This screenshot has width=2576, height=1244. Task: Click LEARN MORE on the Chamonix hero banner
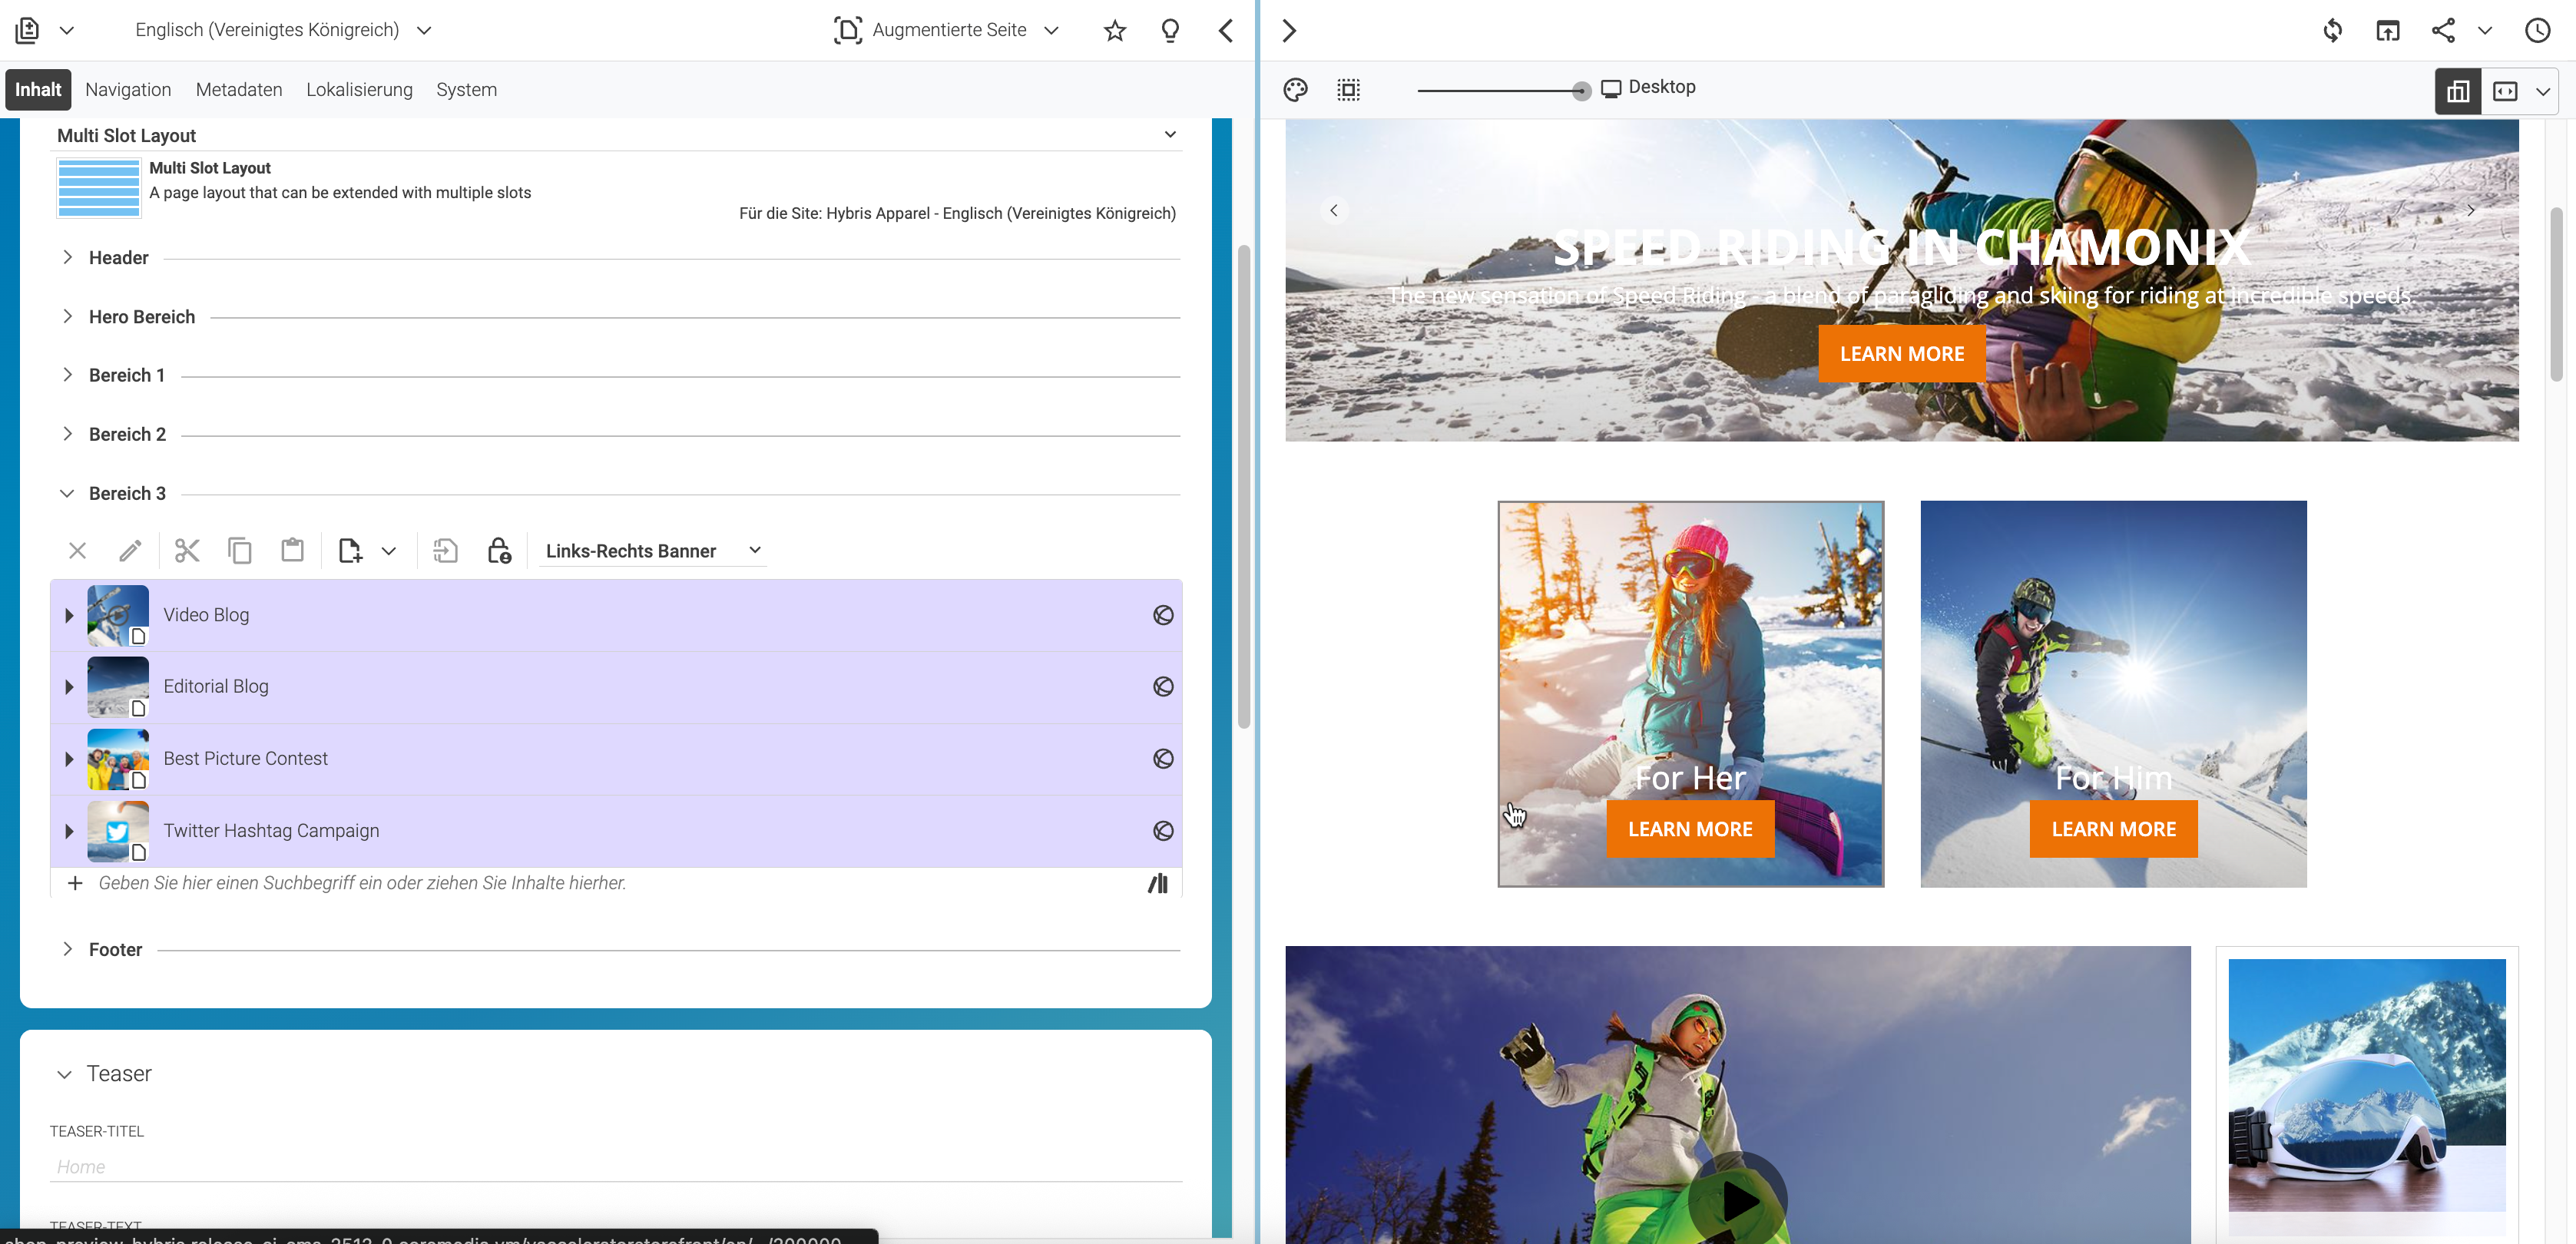[1902, 354]
